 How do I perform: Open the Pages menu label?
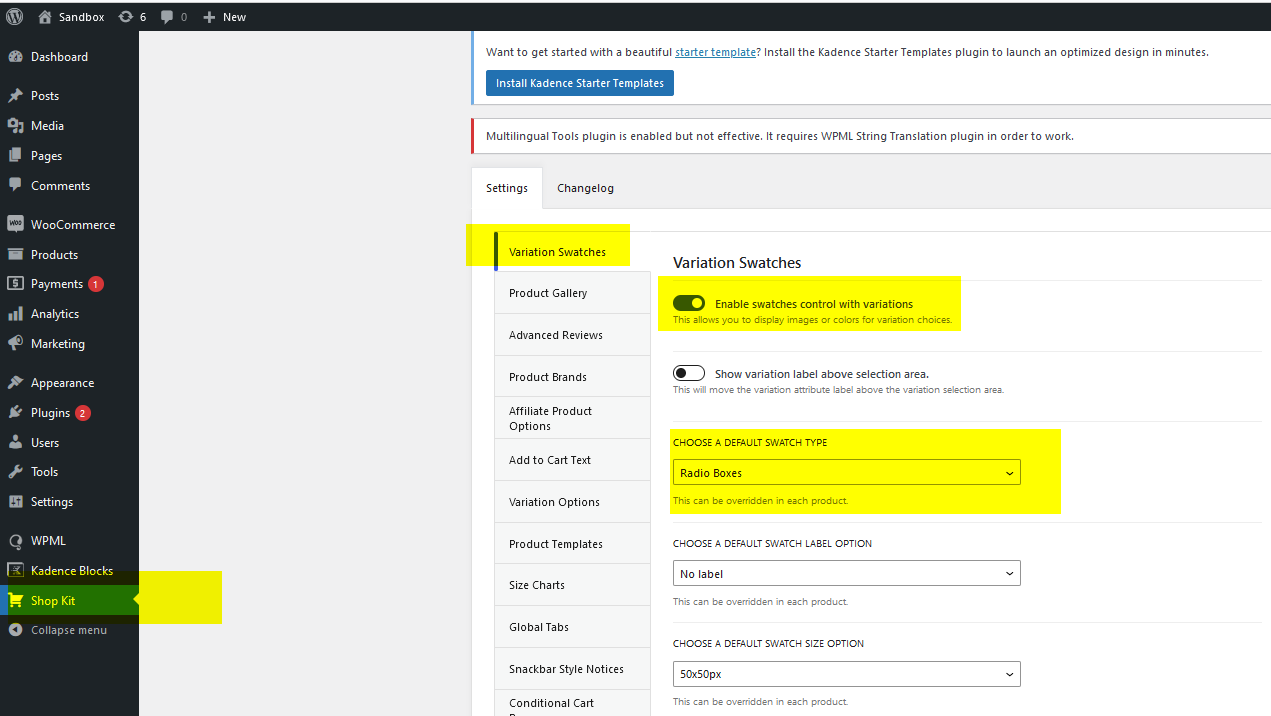pos(46,156)
